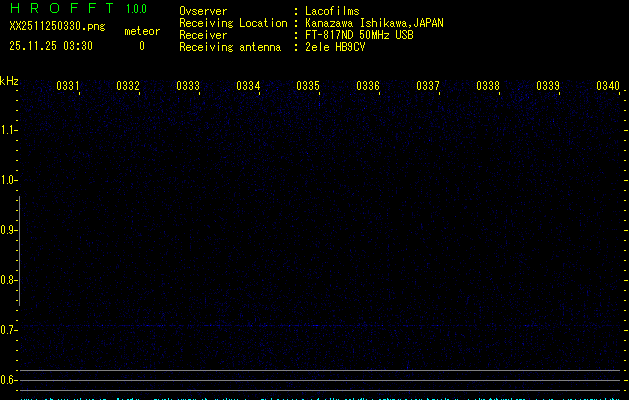Click the meteor count label
Image resolution: width=629 pixels, height=400 pixels.
(x=142, y=31)
